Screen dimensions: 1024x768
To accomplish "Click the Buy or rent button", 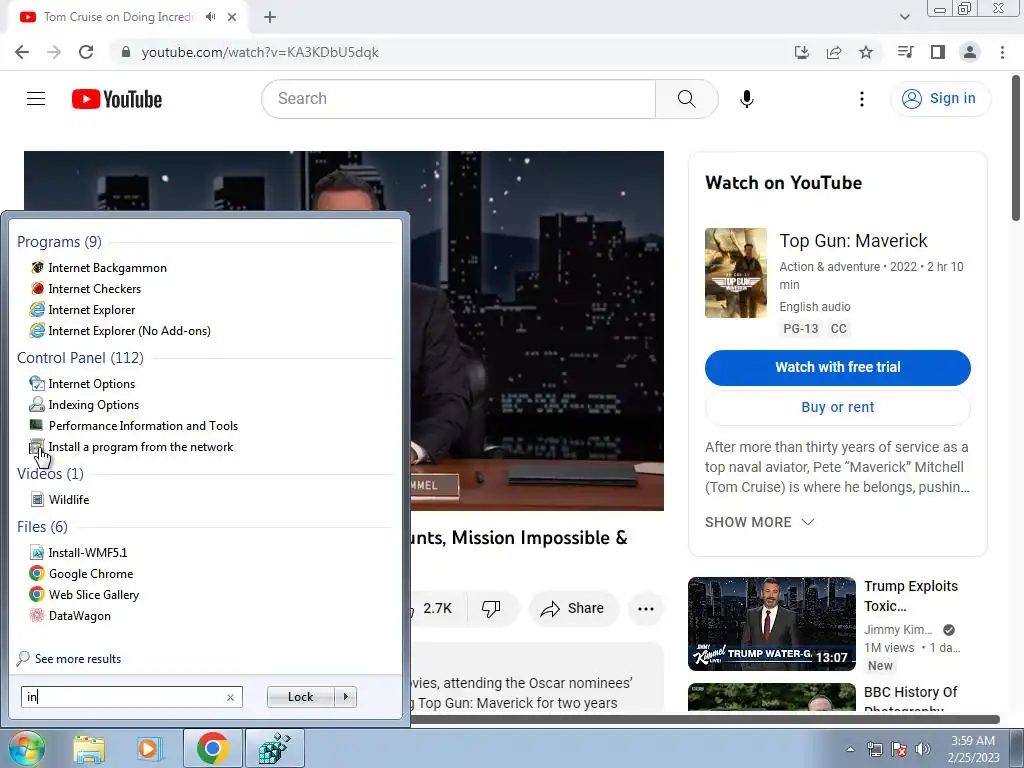I will pos(837,407).
